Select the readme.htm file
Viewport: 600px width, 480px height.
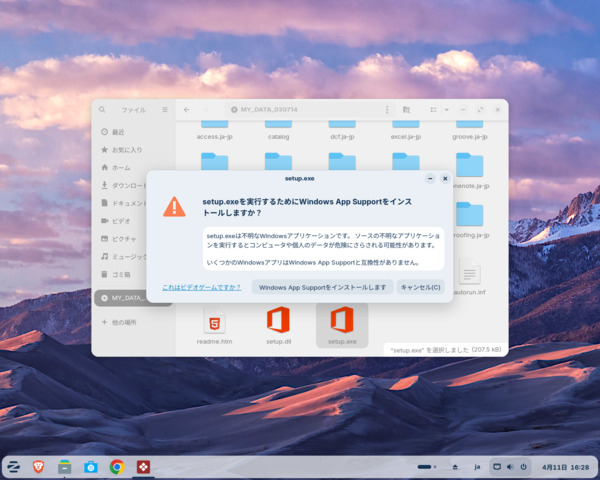[214, 325]
